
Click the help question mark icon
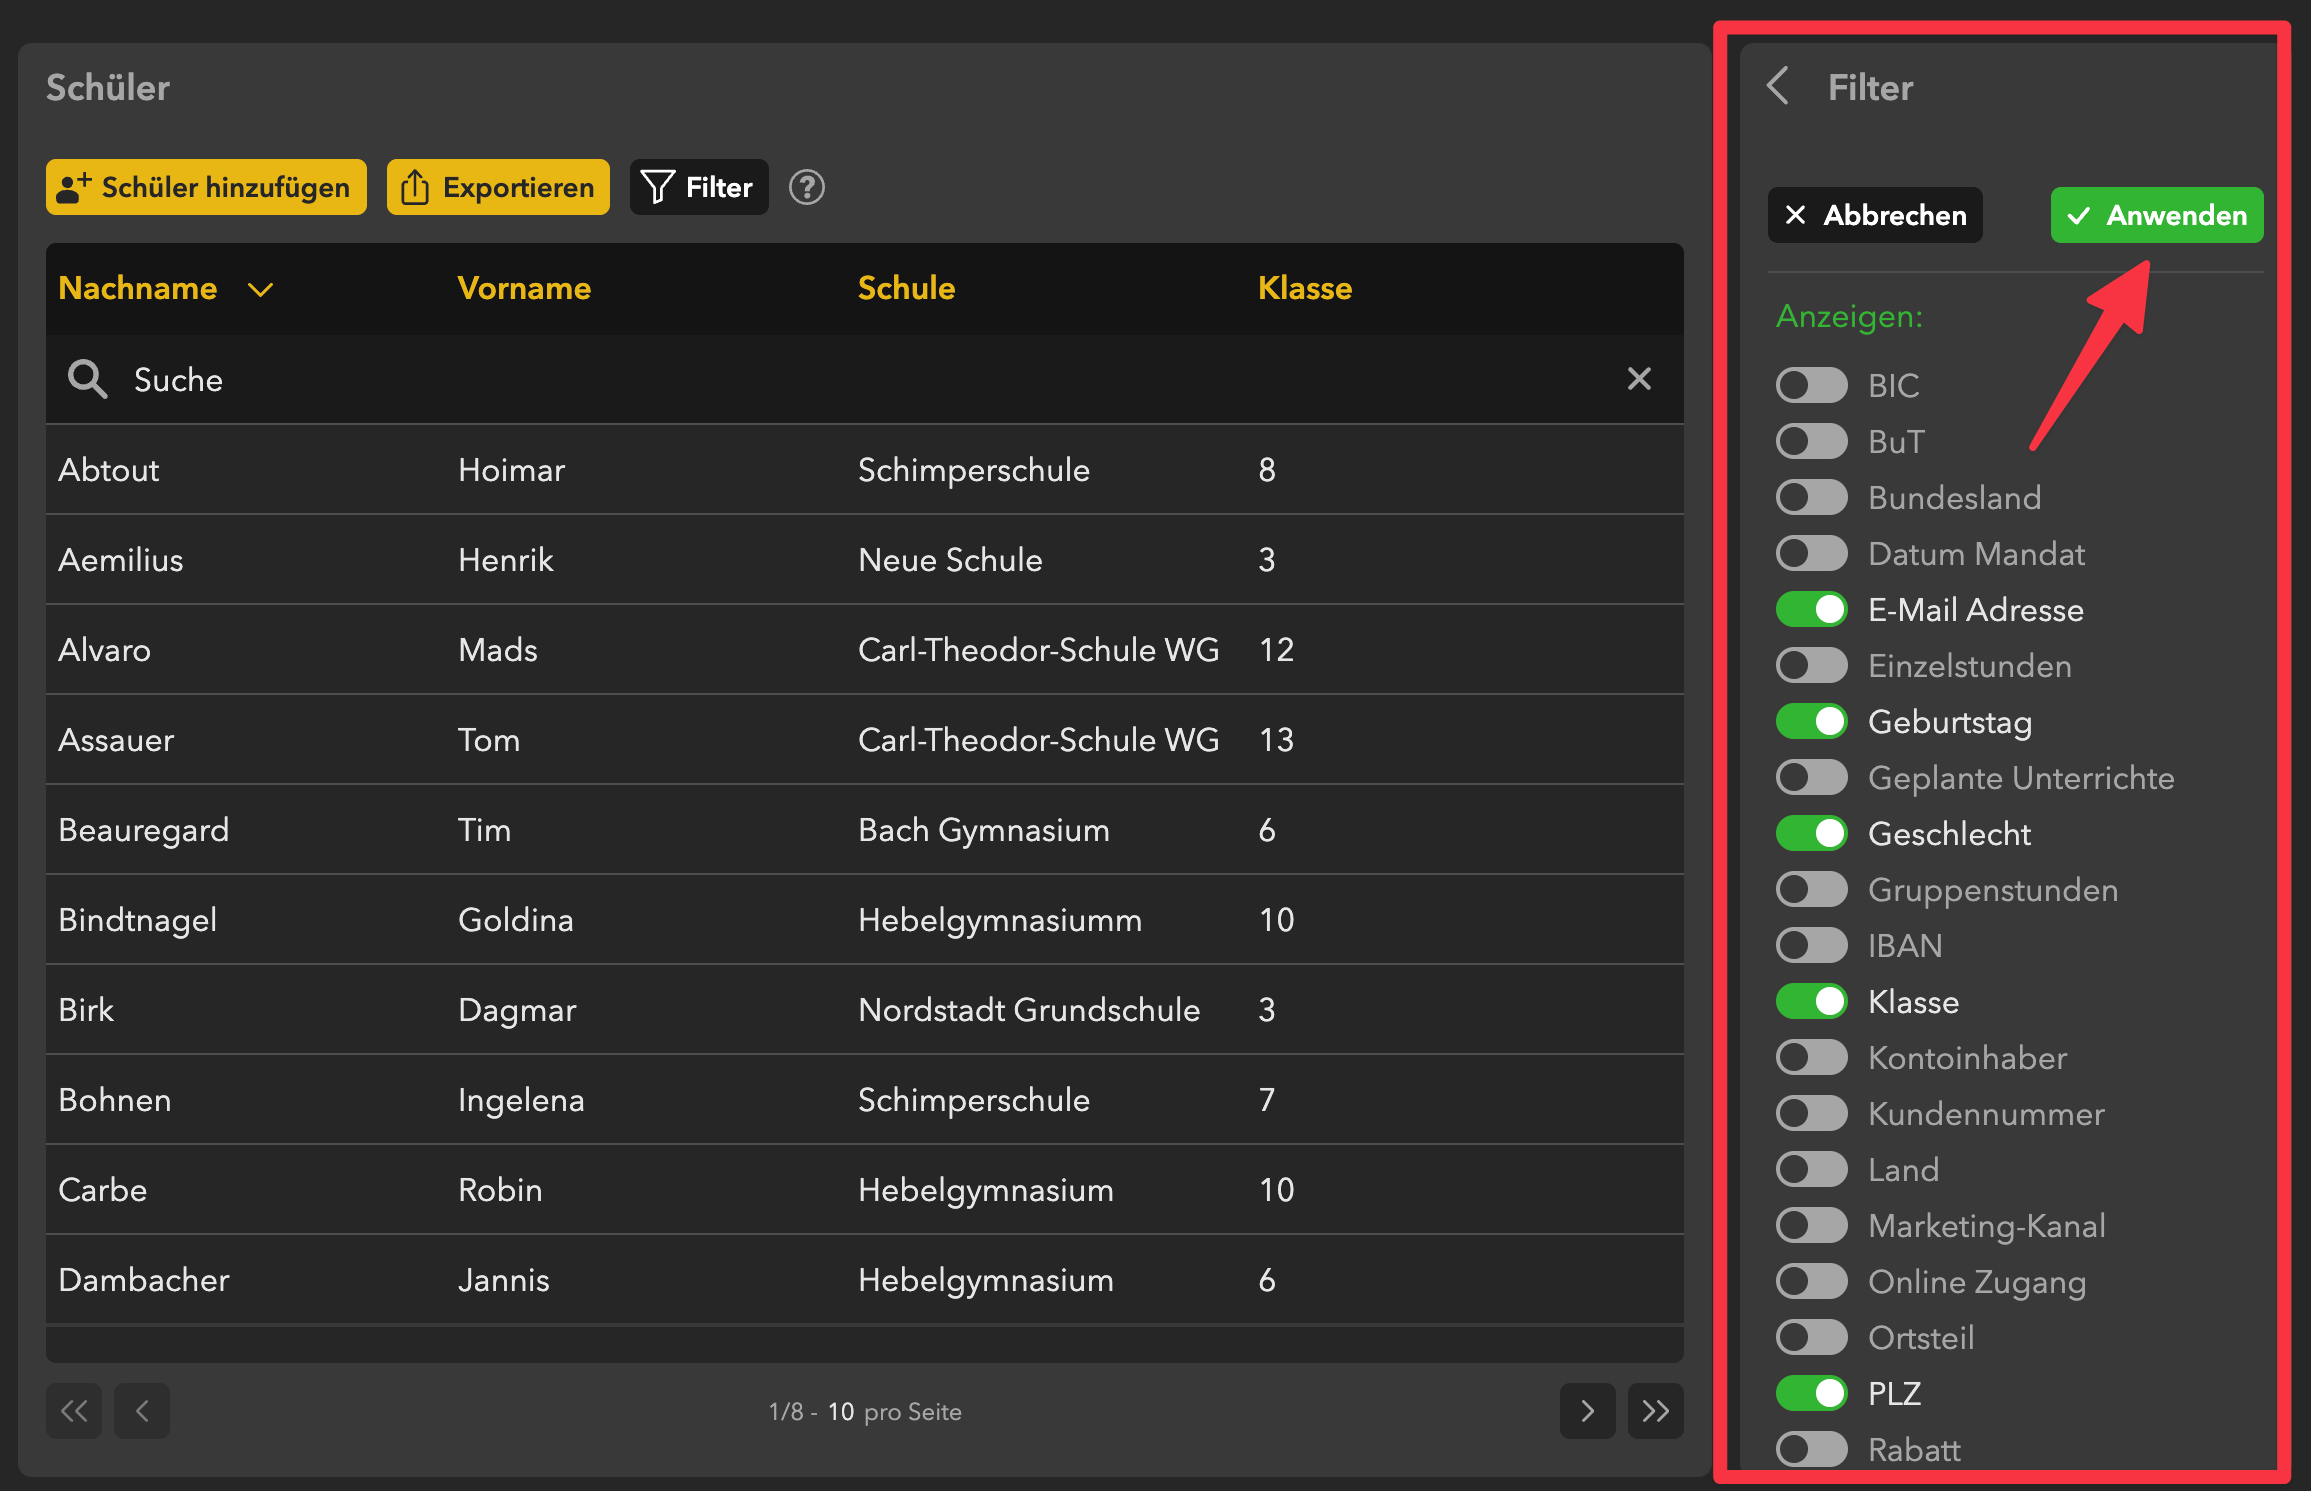click(806, 187)
